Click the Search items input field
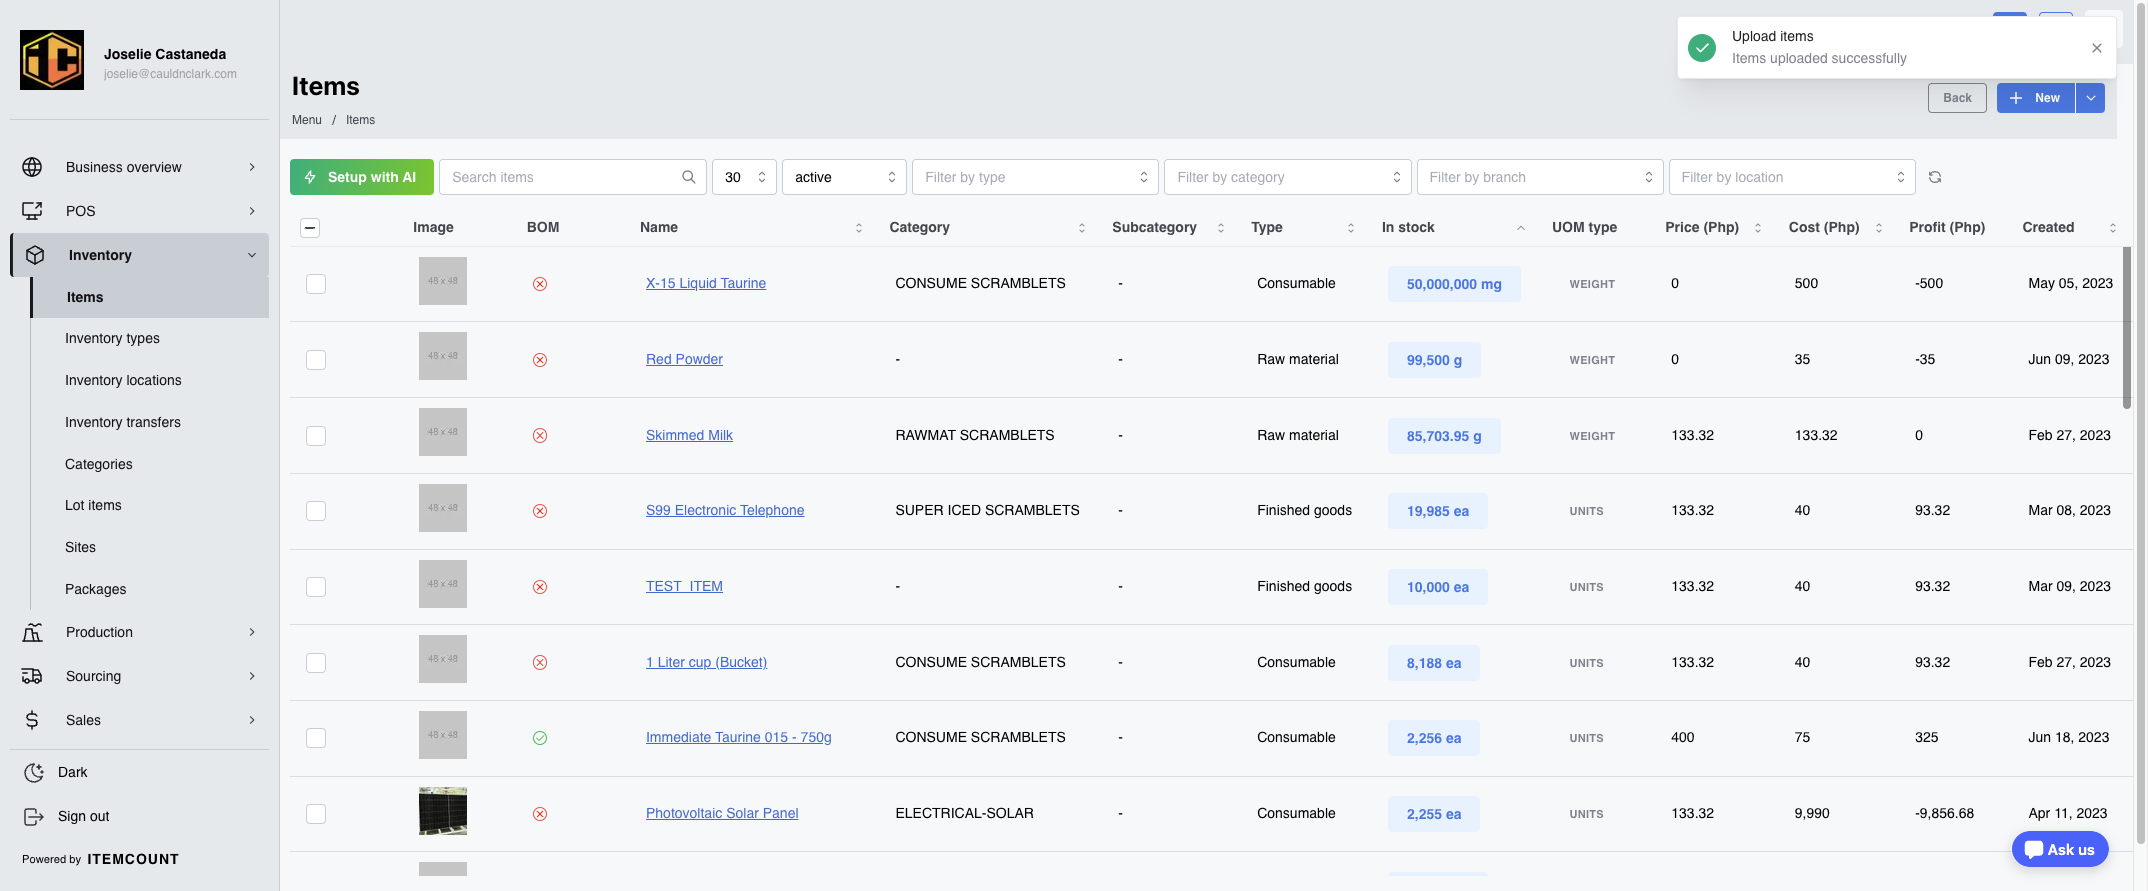 573,177
